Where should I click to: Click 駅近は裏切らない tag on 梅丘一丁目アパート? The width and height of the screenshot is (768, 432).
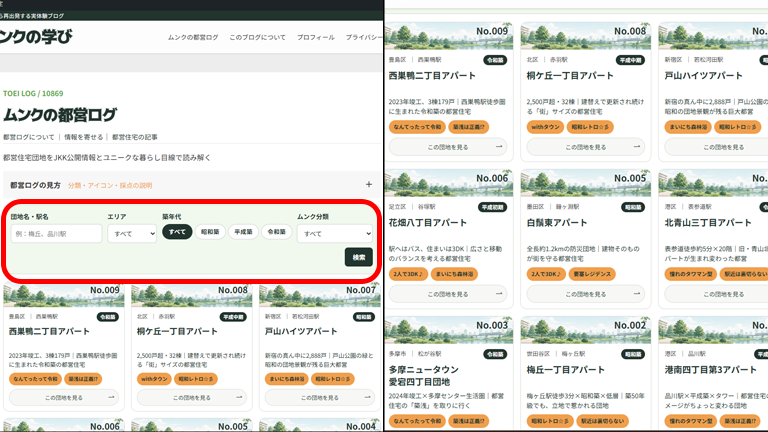[602, 421]
